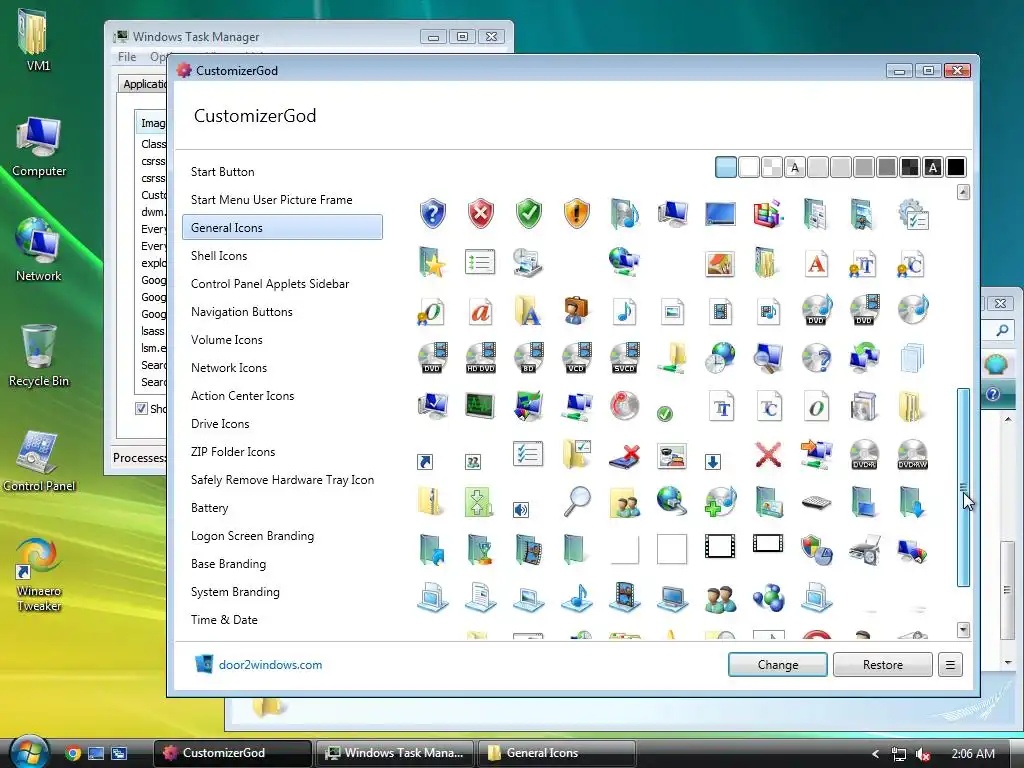
Task: Click the Change button
Action: 778,665
